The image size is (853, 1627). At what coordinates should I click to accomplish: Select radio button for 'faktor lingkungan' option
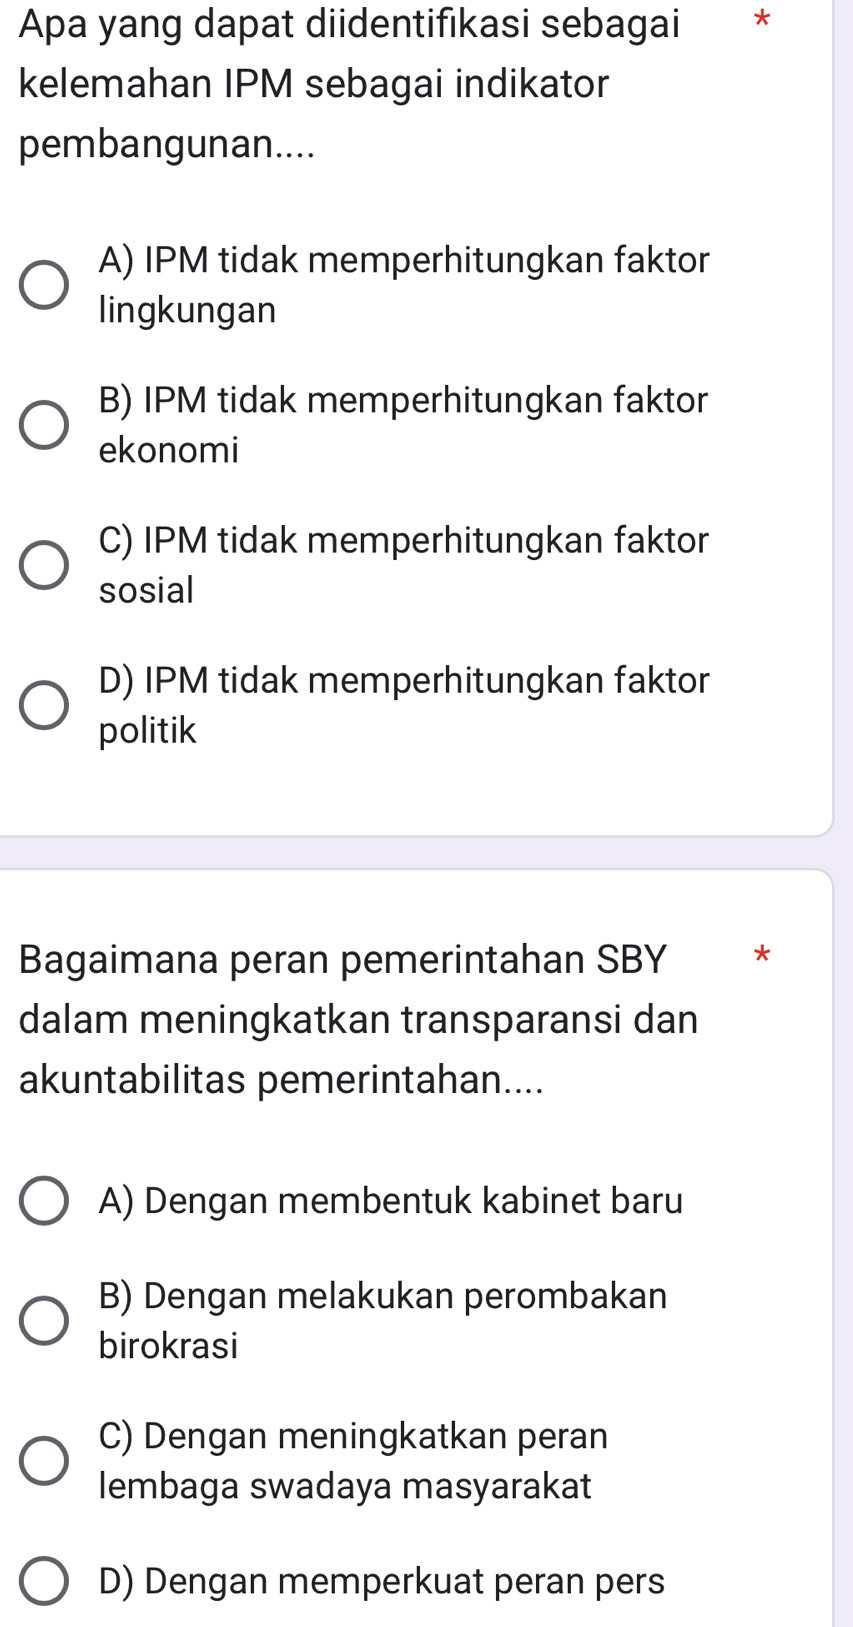(45, 286)
